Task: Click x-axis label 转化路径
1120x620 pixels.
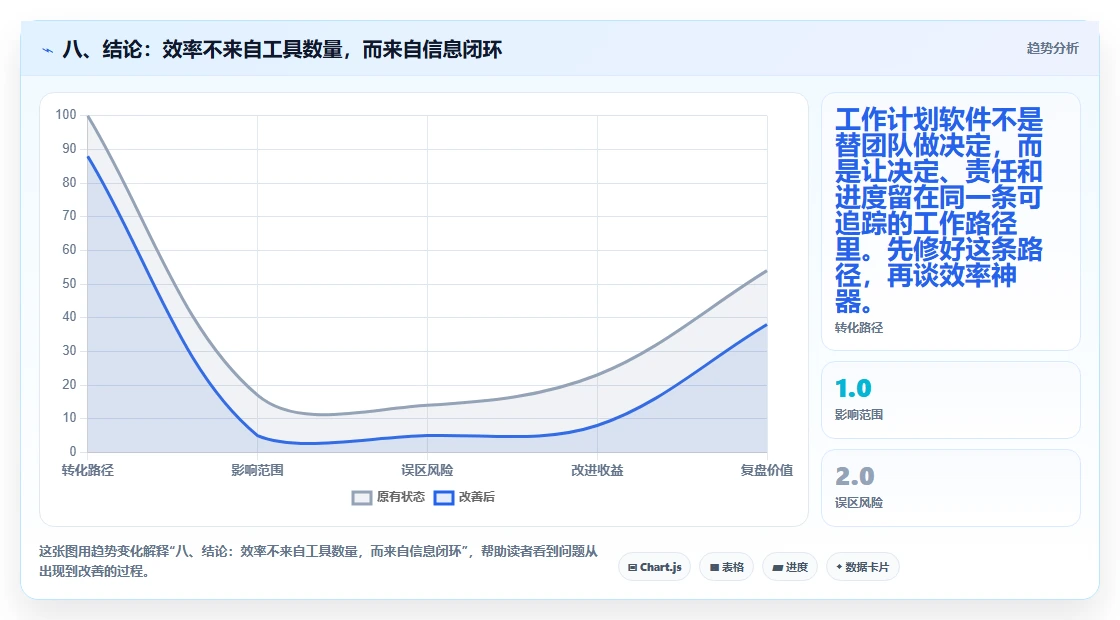Action: 88,470
